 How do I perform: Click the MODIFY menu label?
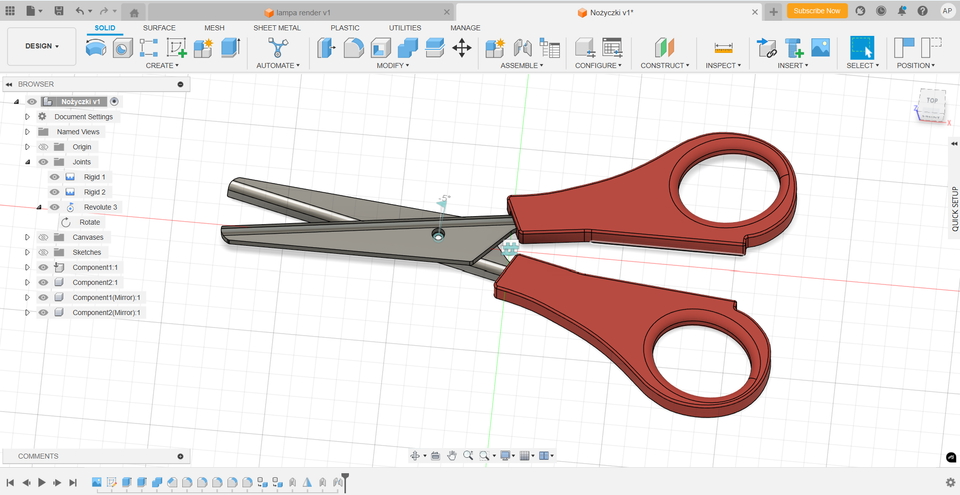392,66
